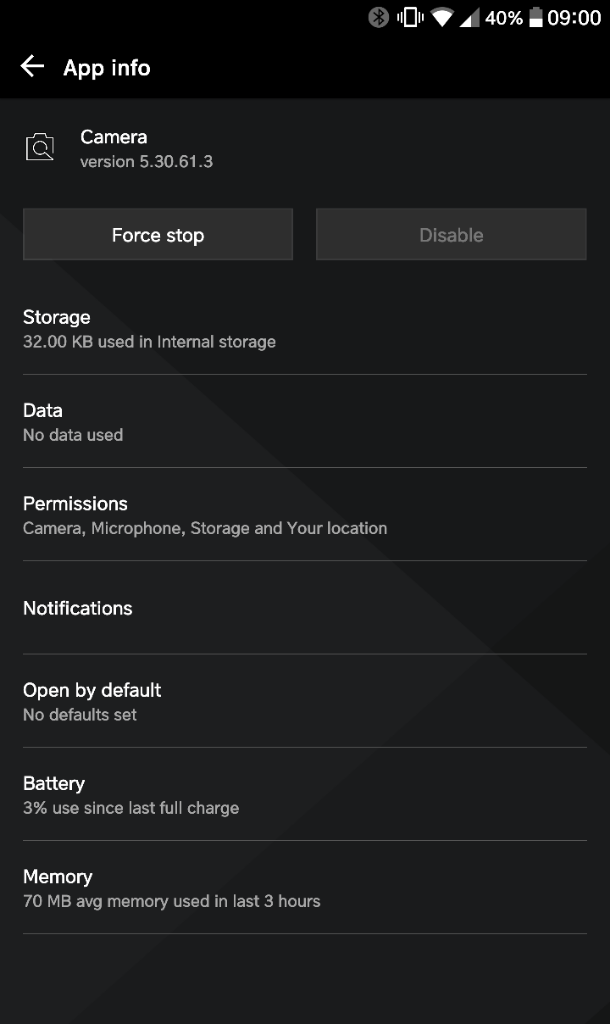Open the Battery usage entry
Screen dimensions: 610x1024
(305, 795)
